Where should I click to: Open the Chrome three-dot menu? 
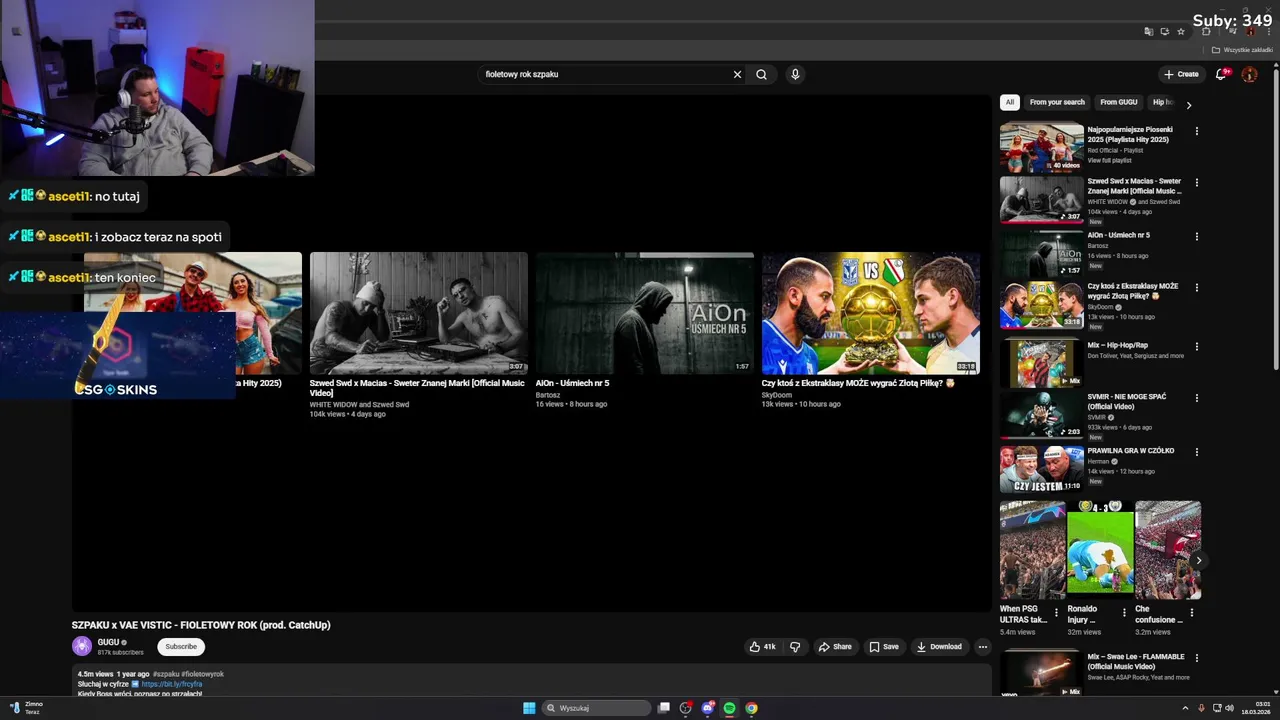click(1269, 31)
